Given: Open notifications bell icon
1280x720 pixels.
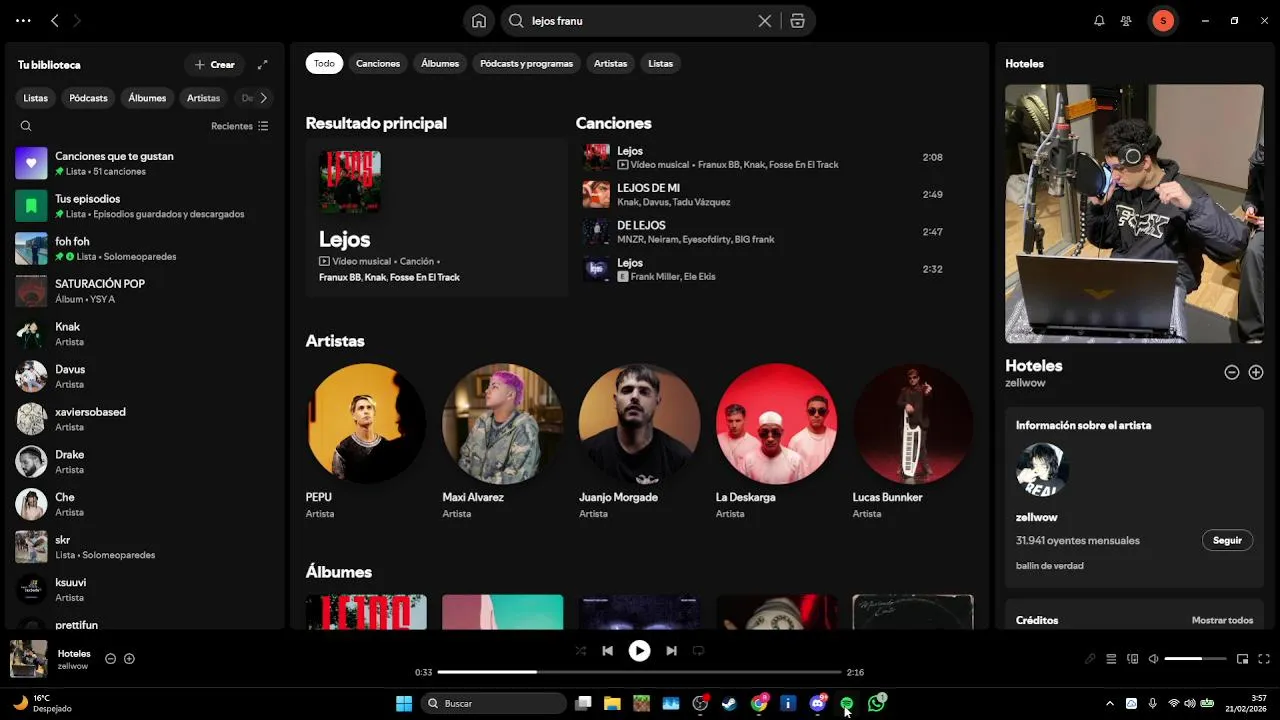Looking at the screenshot, I should (1099, 21).
